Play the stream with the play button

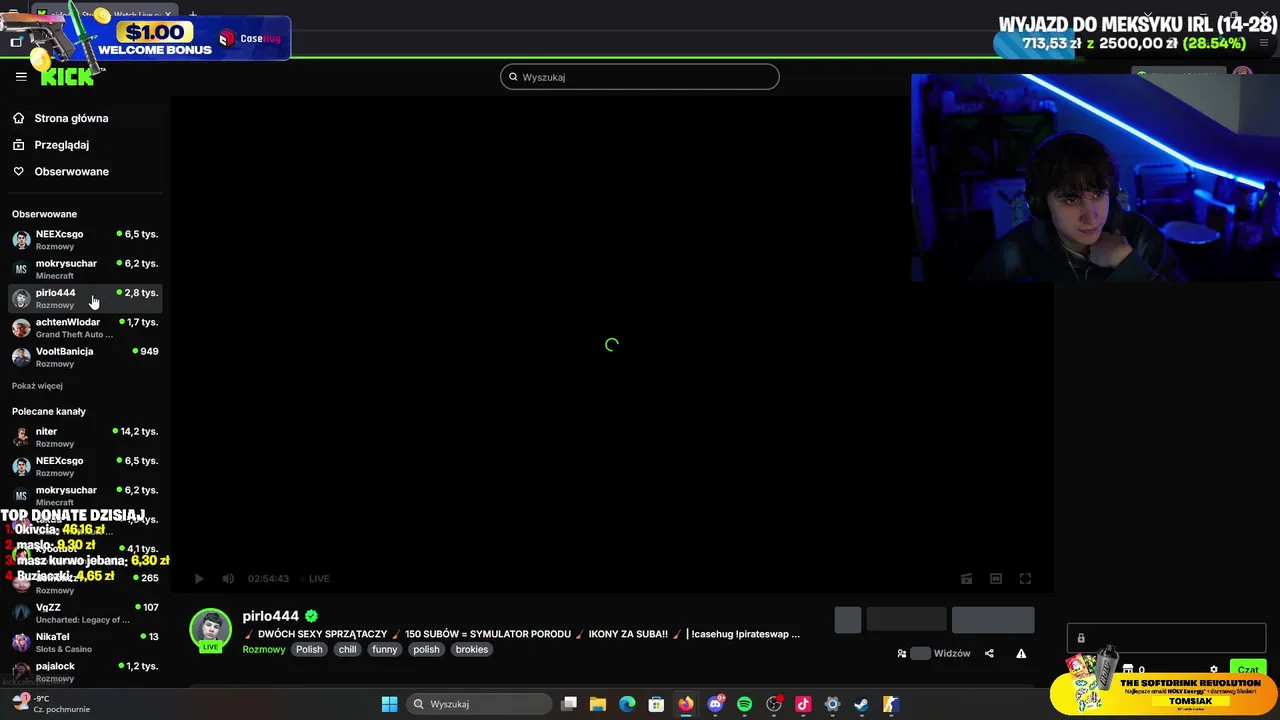coord(198,579)
